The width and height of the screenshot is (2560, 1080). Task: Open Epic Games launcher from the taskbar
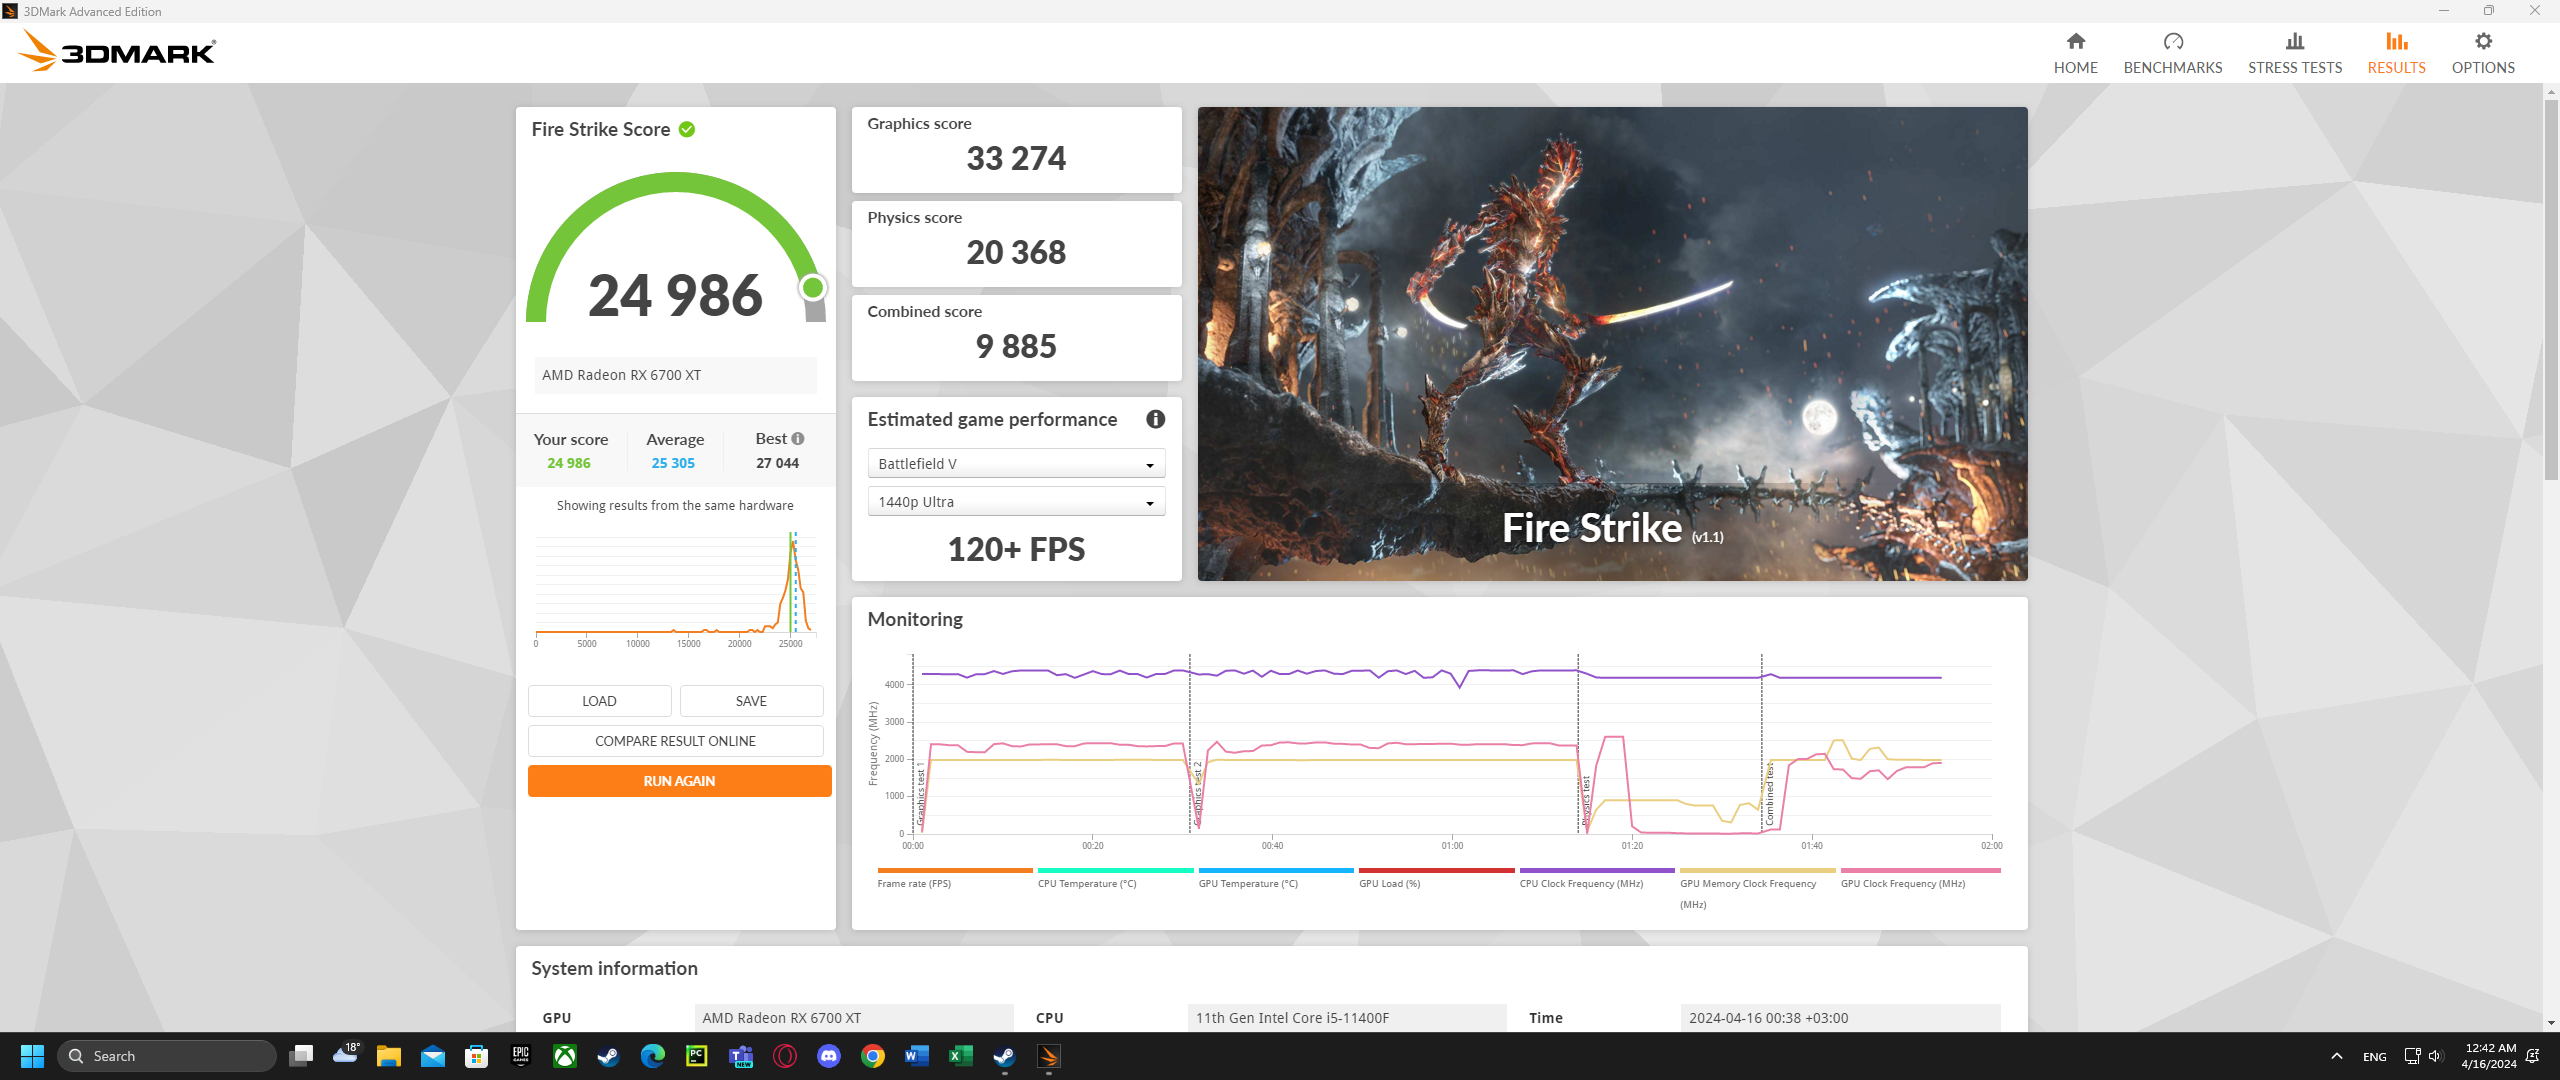pyautogui.click(x=521, y=1056)
